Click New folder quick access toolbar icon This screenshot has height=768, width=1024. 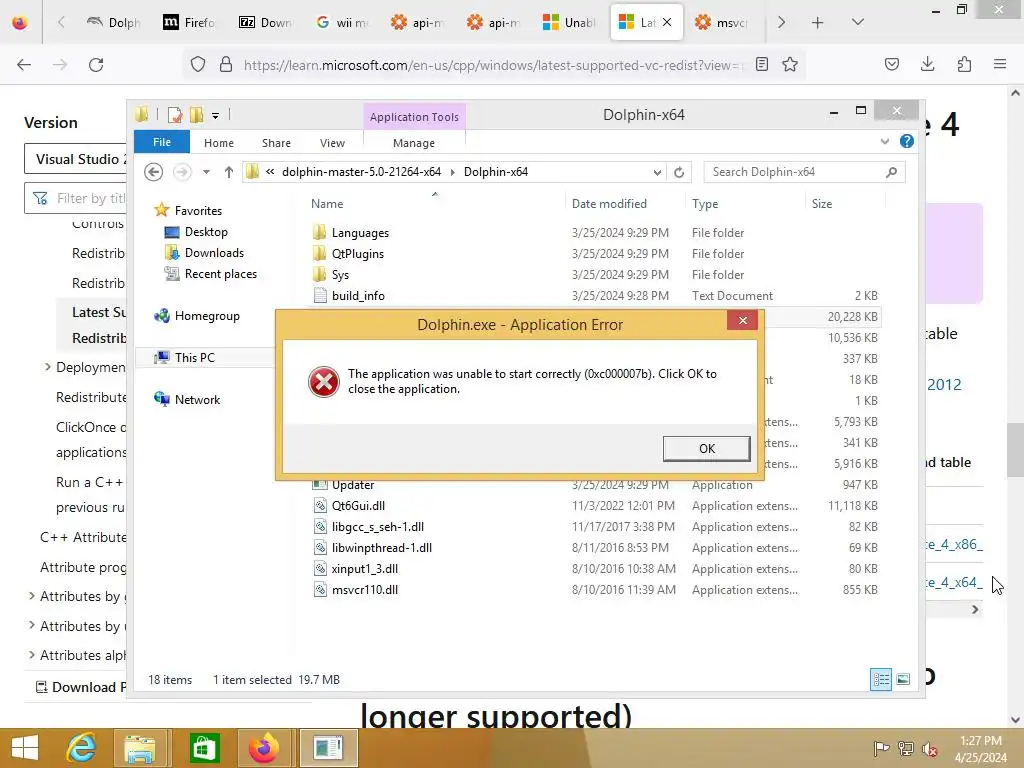tap(197, 115)
